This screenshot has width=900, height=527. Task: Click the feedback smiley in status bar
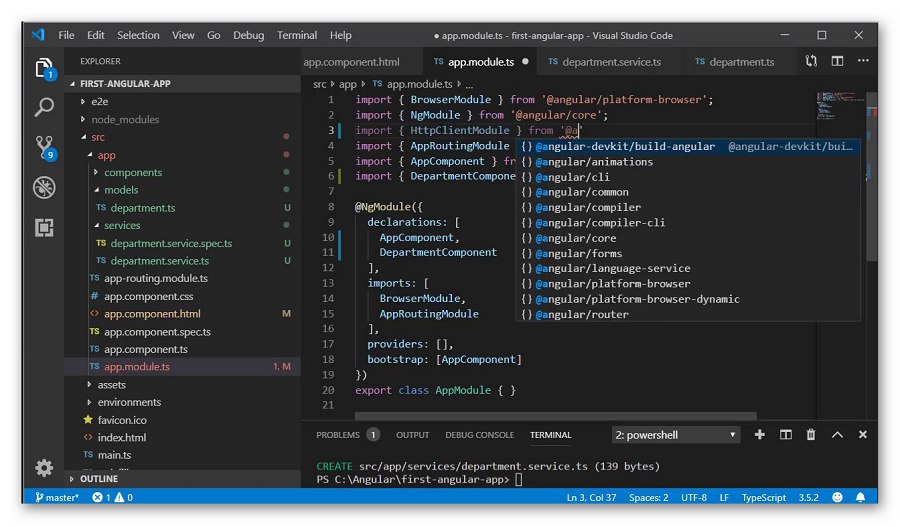pyautogui.click(x=837, y=497)
